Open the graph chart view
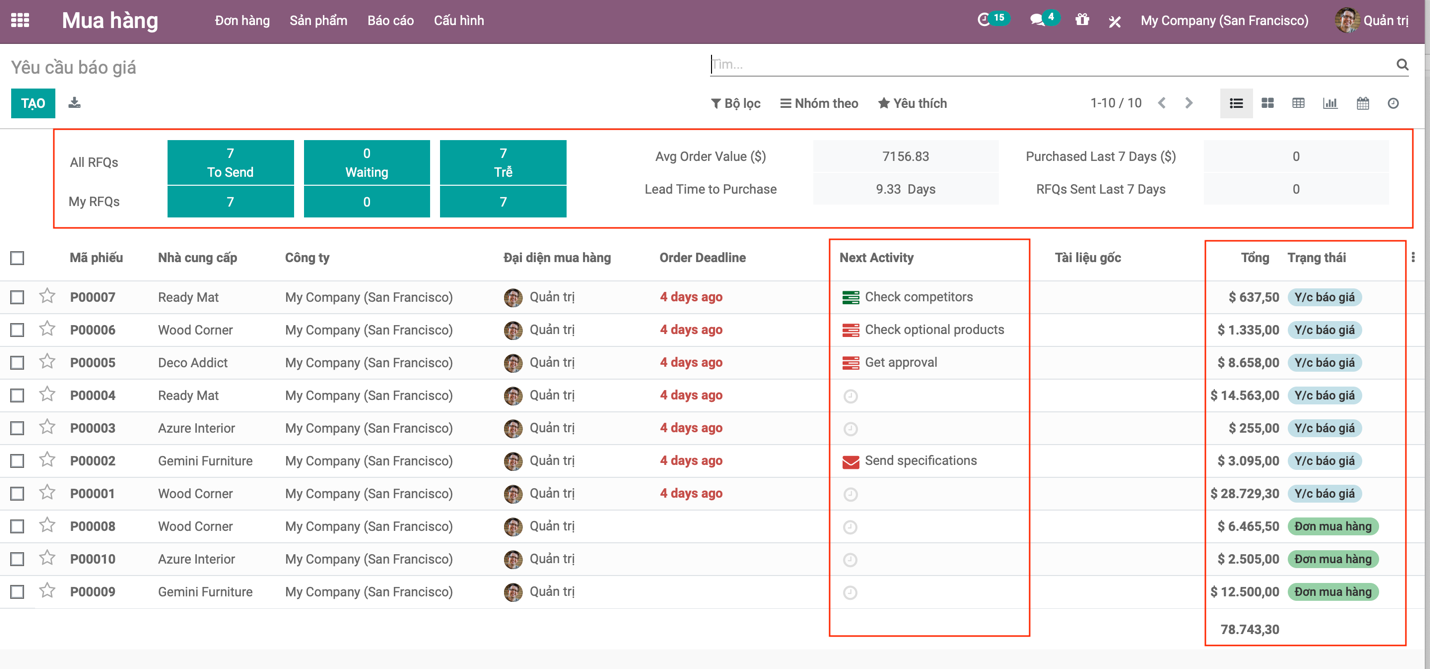 pyautogui.click(x=1330, y=103)
